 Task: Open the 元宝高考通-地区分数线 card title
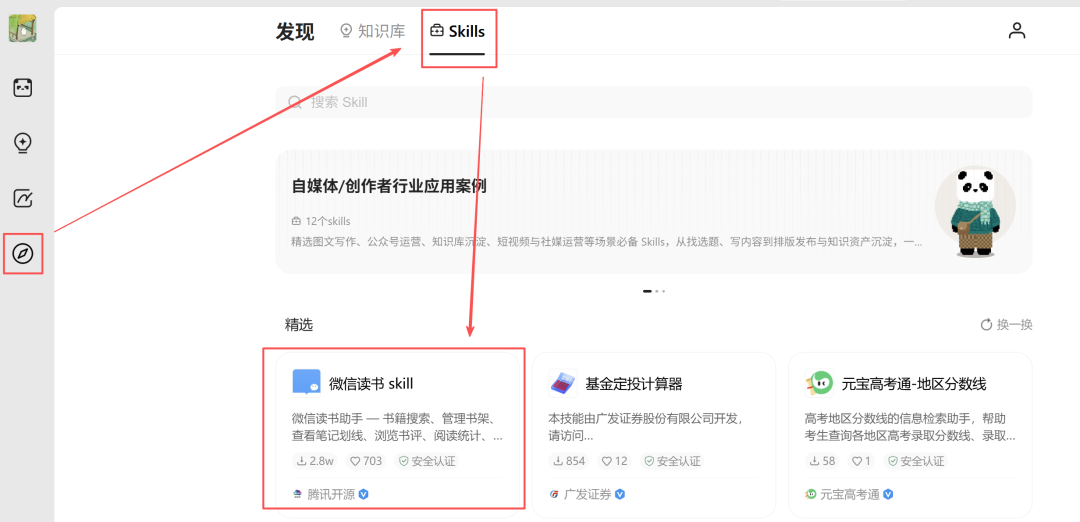point(914,384)
